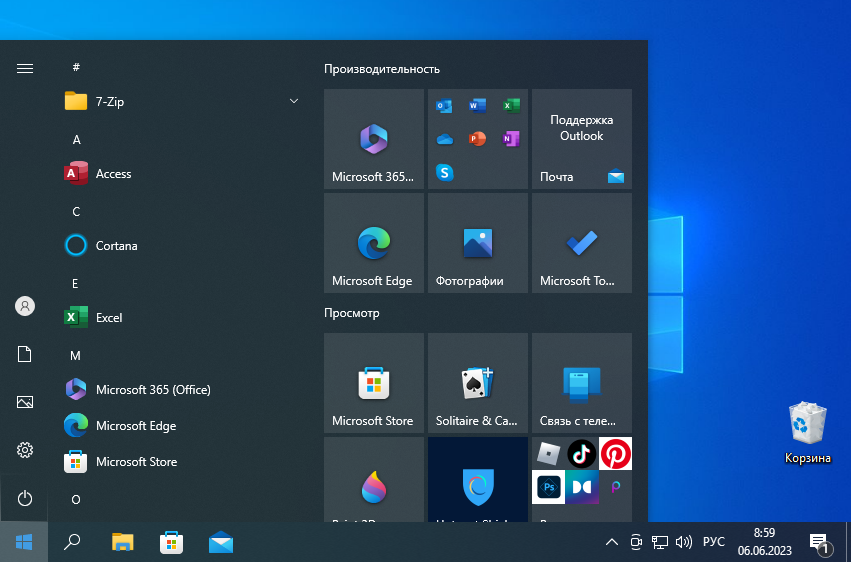The width and height of the screenshot is (851, 562).
Task: Open OneDrive in the Office tile folder
Action: click(x=444, y=139)
